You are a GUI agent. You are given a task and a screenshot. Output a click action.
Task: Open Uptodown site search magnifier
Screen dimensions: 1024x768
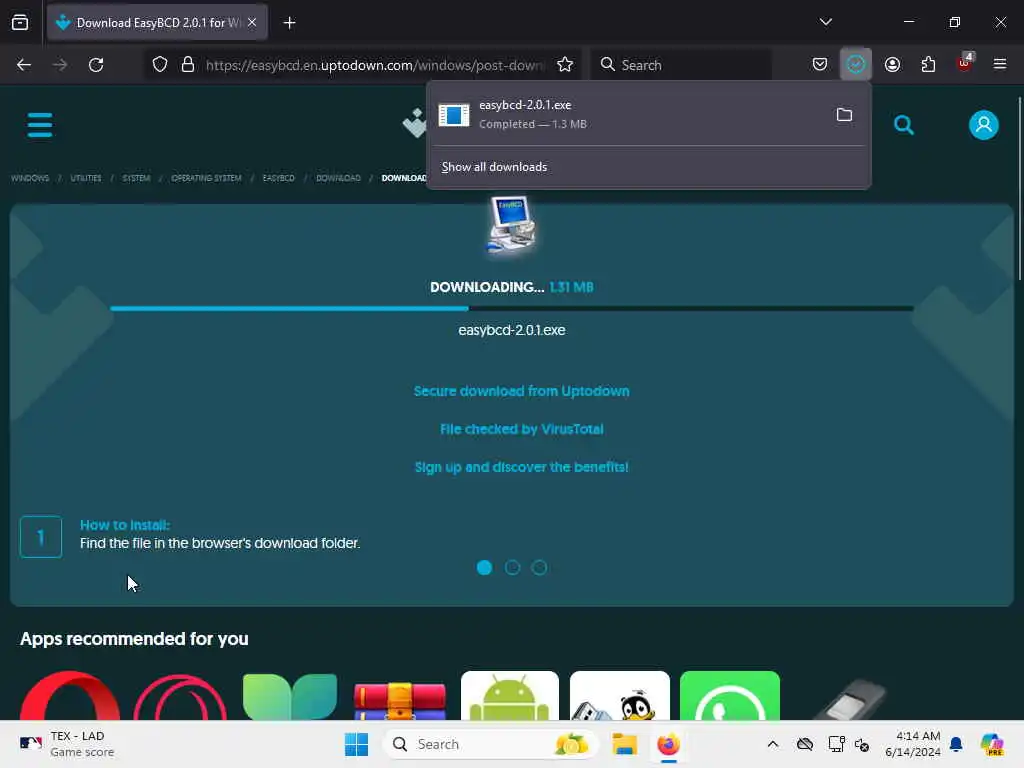[x=904, y=125]
